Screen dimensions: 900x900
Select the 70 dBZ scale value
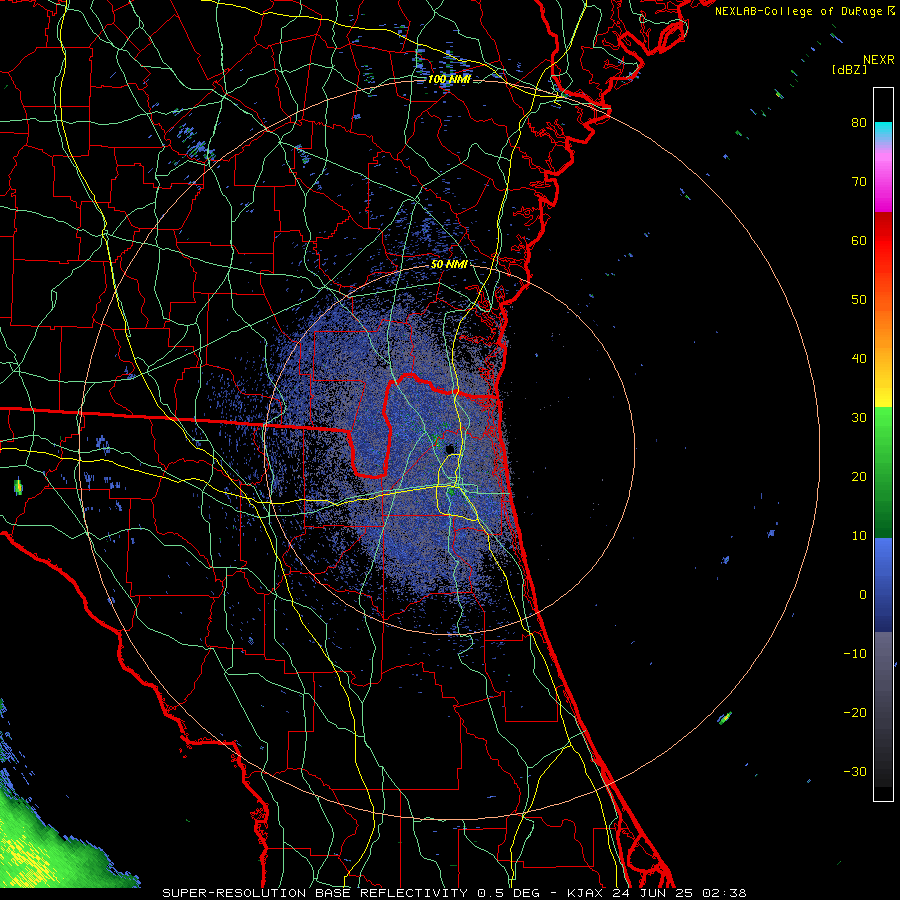tap(859, 181)
